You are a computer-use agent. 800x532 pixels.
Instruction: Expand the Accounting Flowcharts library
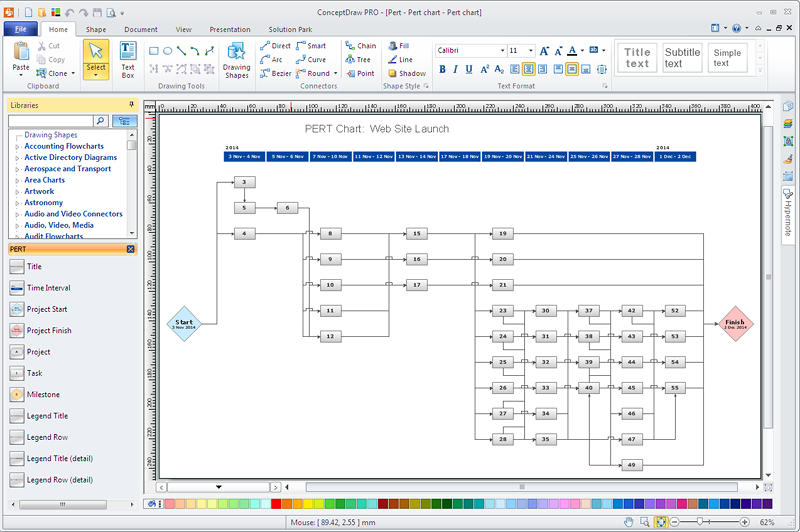[17, 146]
